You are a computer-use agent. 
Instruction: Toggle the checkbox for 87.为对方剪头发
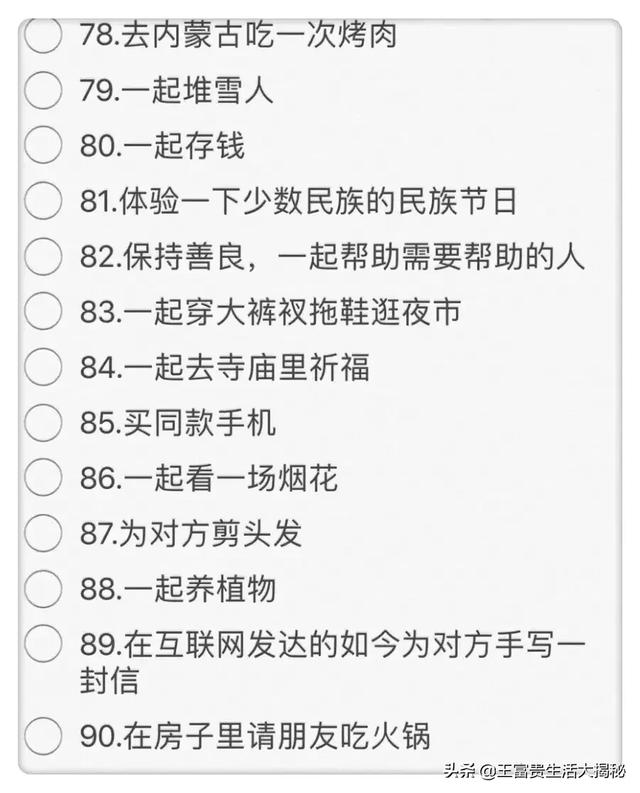click(43, 533)
